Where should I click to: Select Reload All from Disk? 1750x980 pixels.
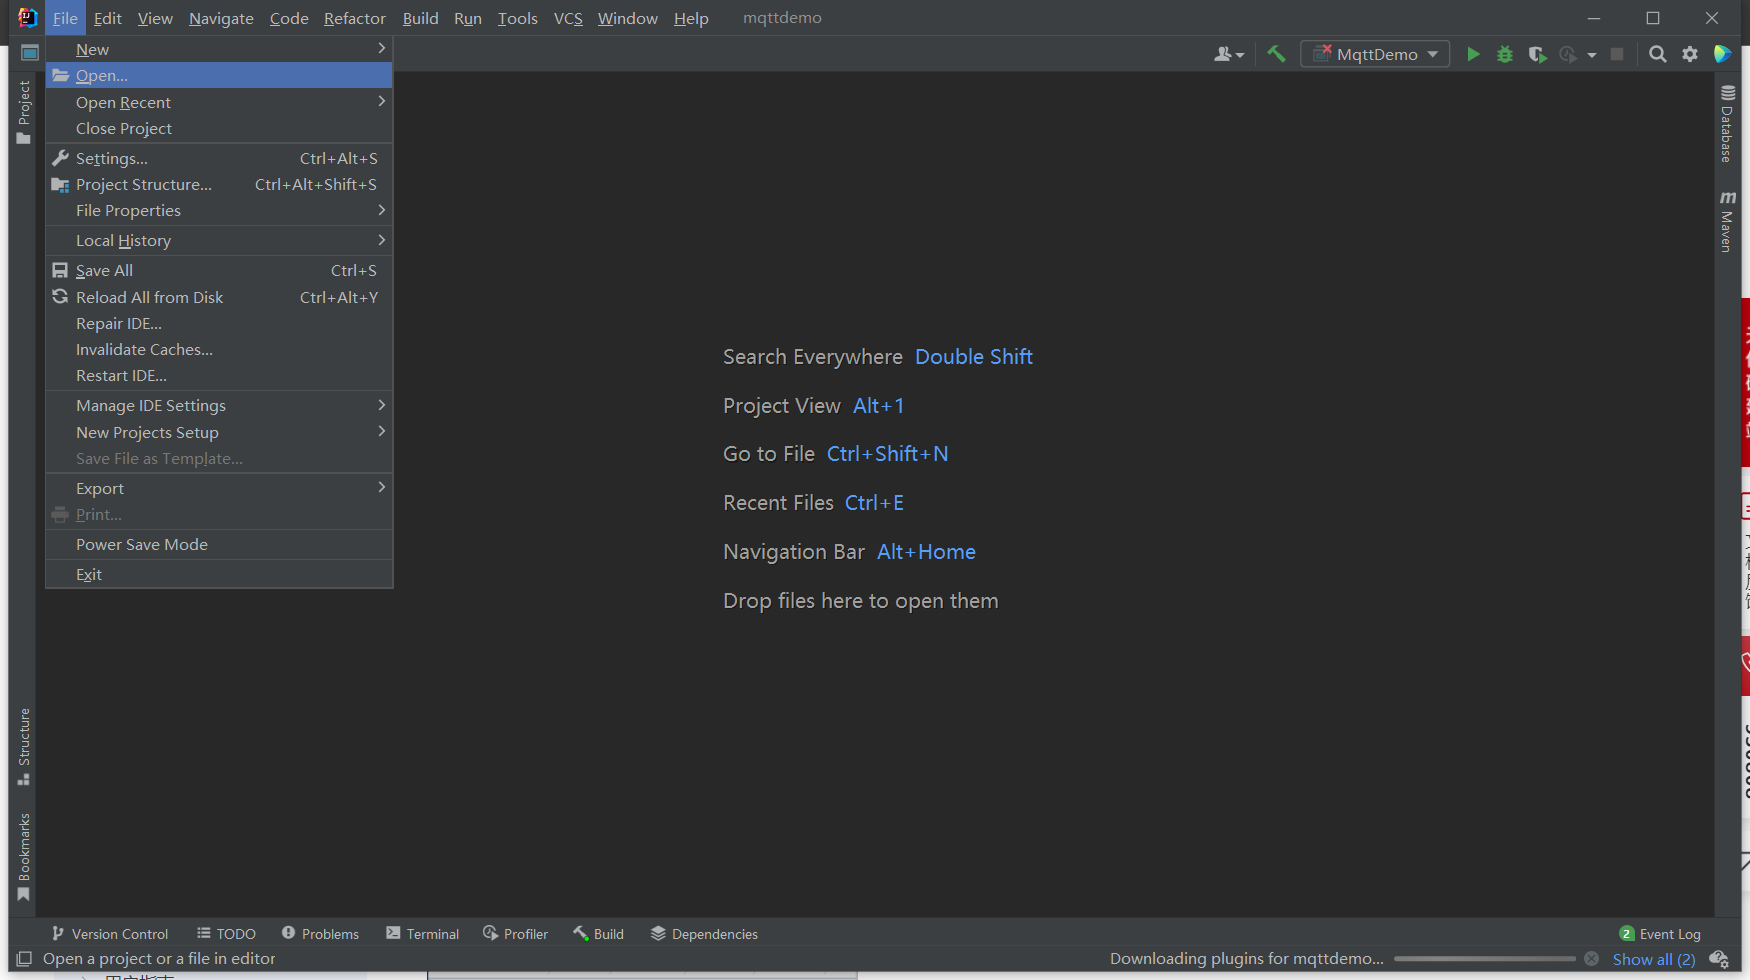pos(219,298)
